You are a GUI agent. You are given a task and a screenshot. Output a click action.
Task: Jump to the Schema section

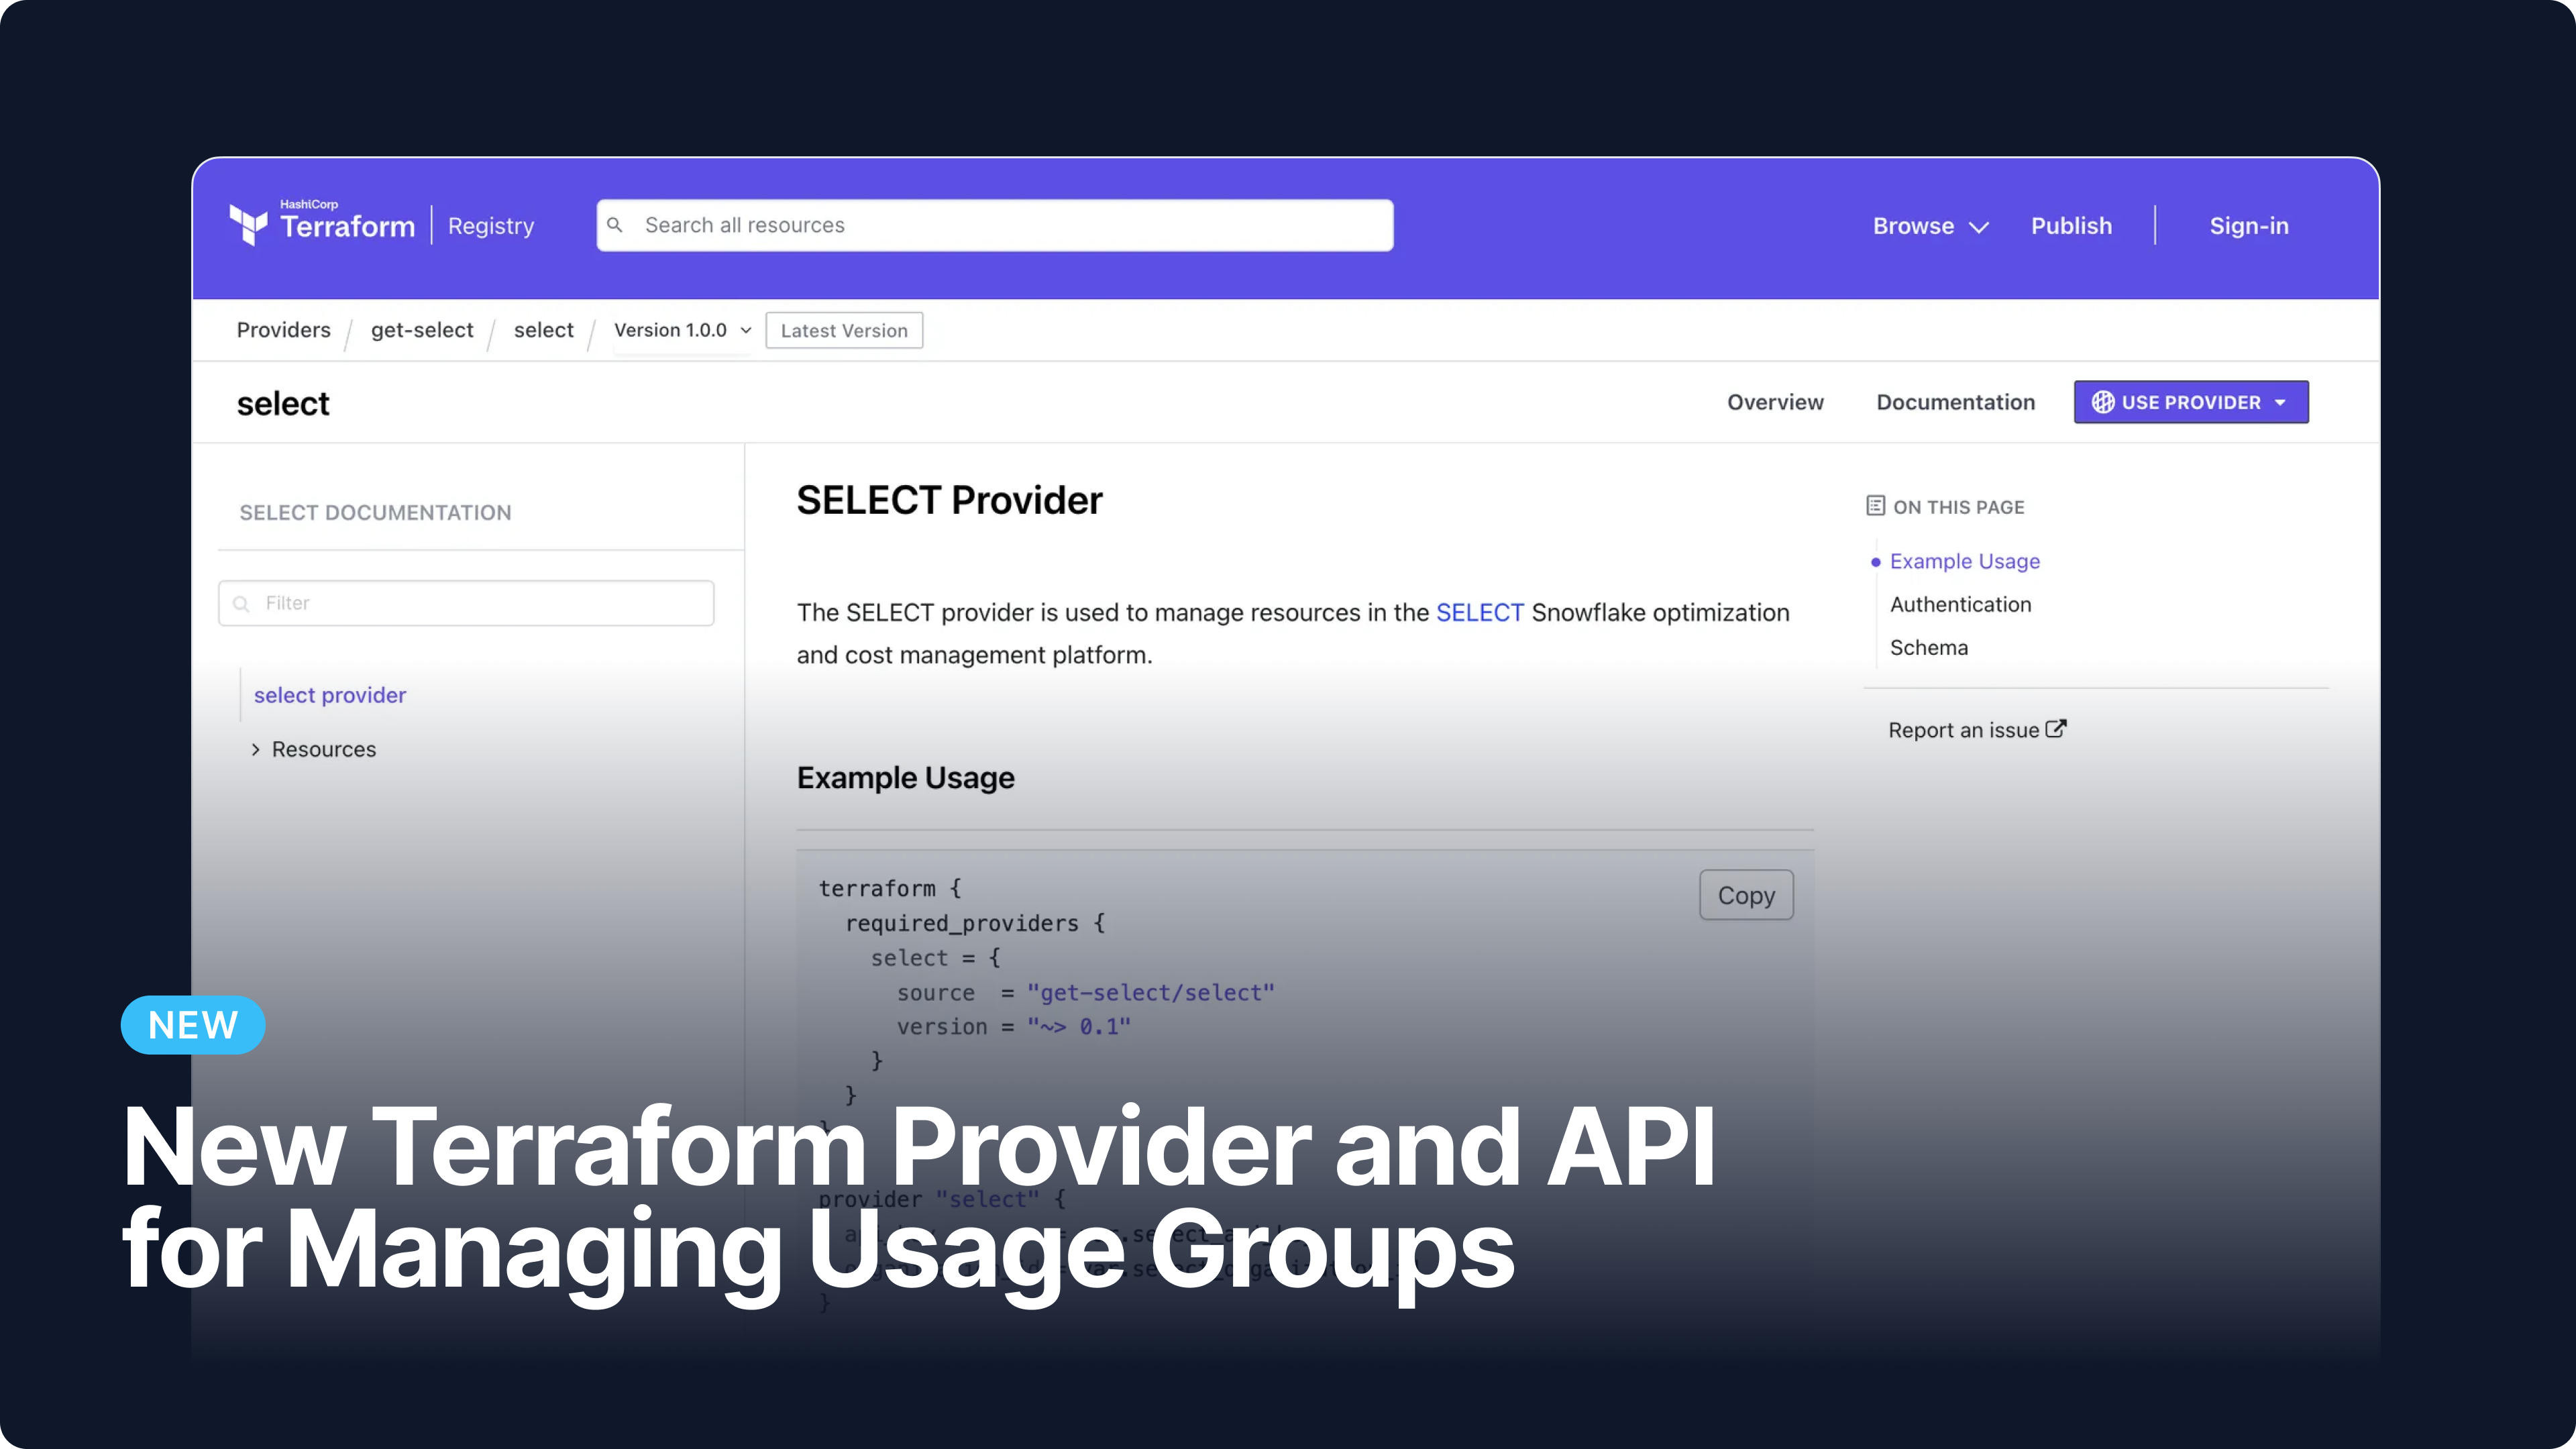coord(1929,647)
